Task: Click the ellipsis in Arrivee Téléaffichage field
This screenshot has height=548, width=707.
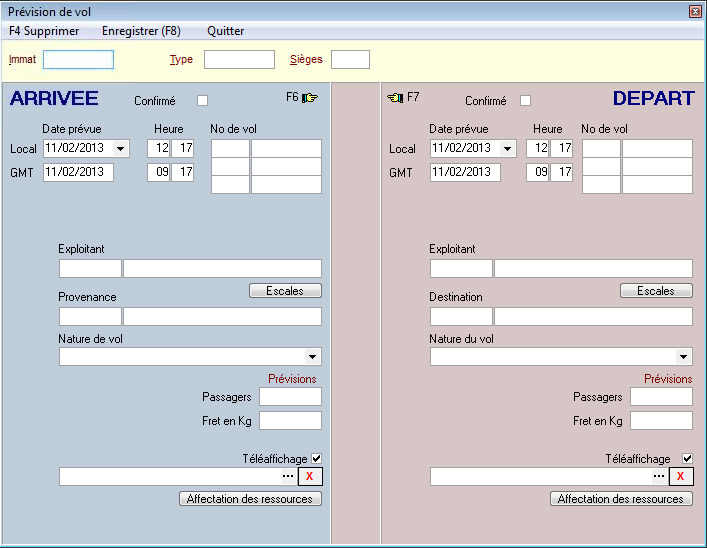Action: click(x=288, y=476)
